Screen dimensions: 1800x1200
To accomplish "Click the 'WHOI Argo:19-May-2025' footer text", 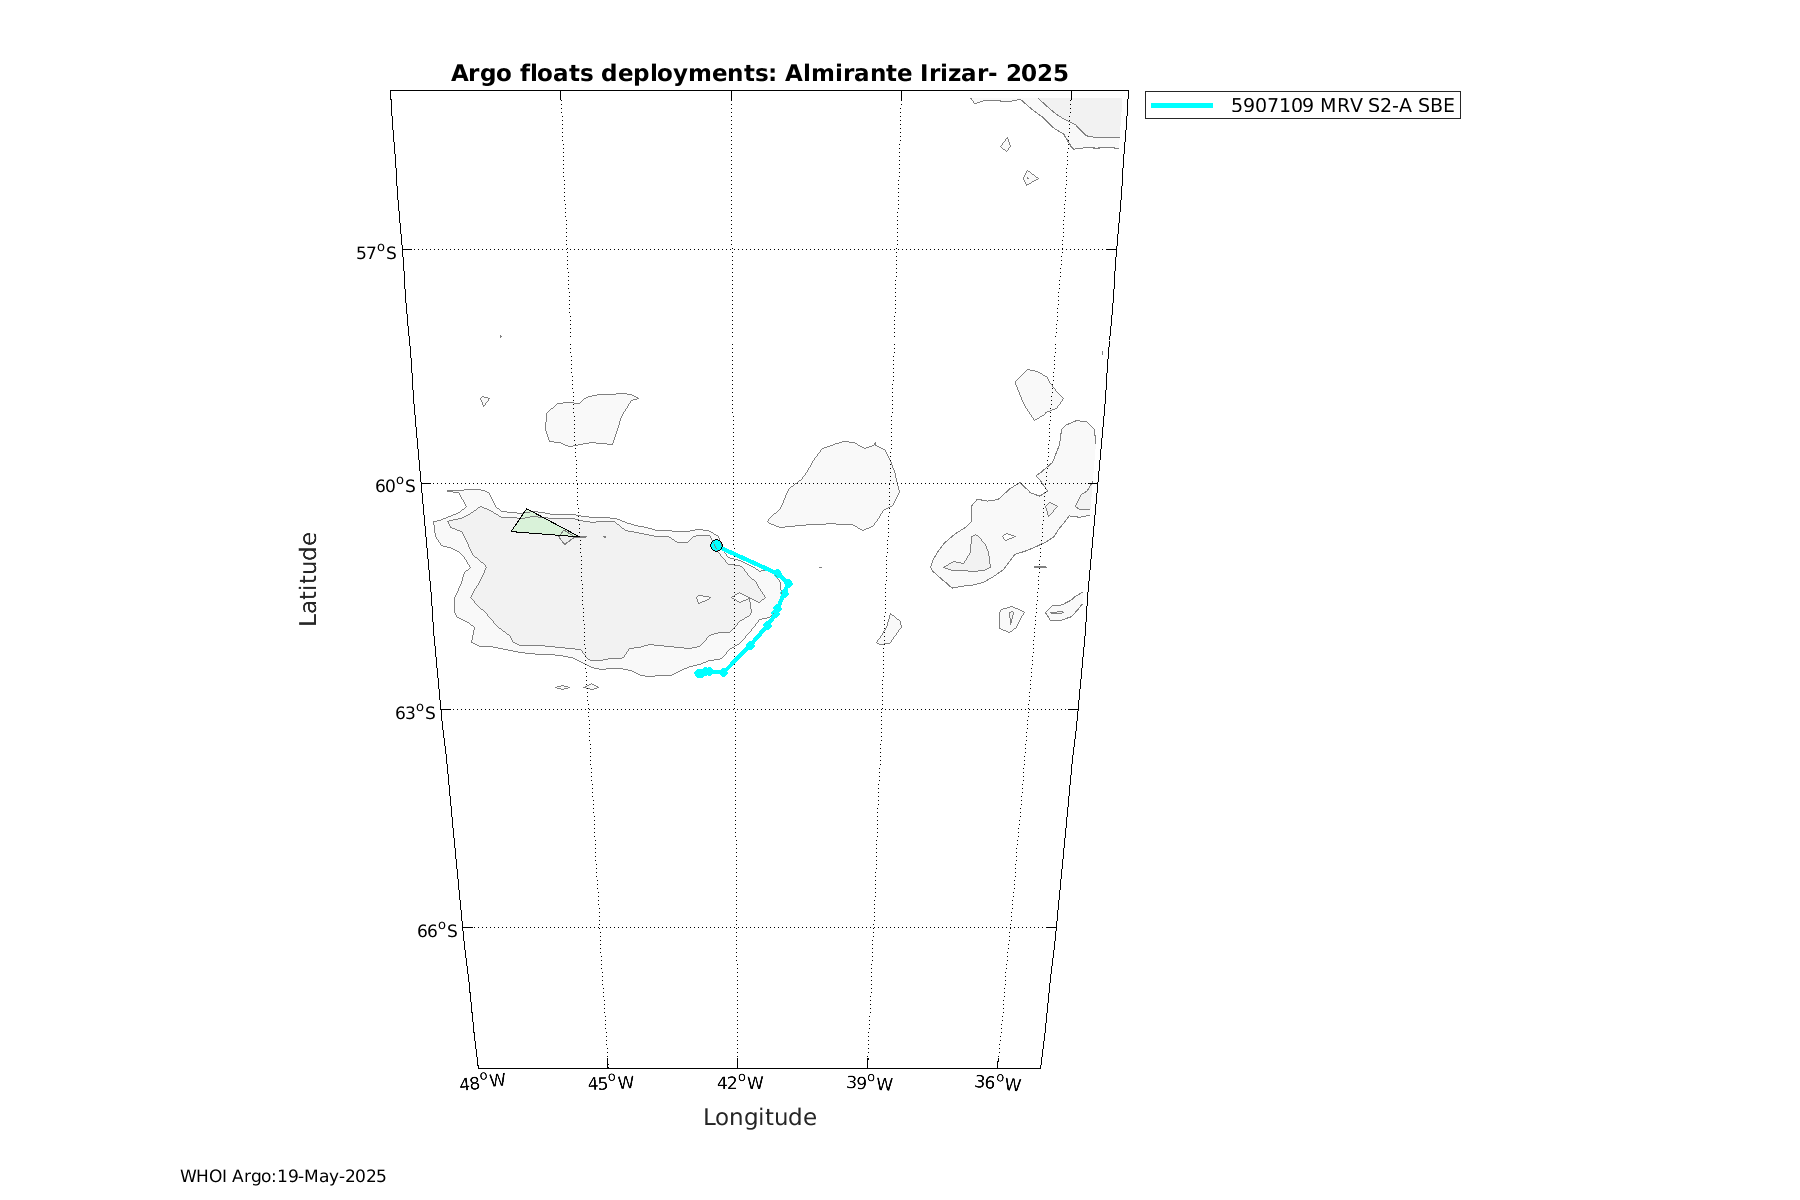I will [x=283, y=1176].
